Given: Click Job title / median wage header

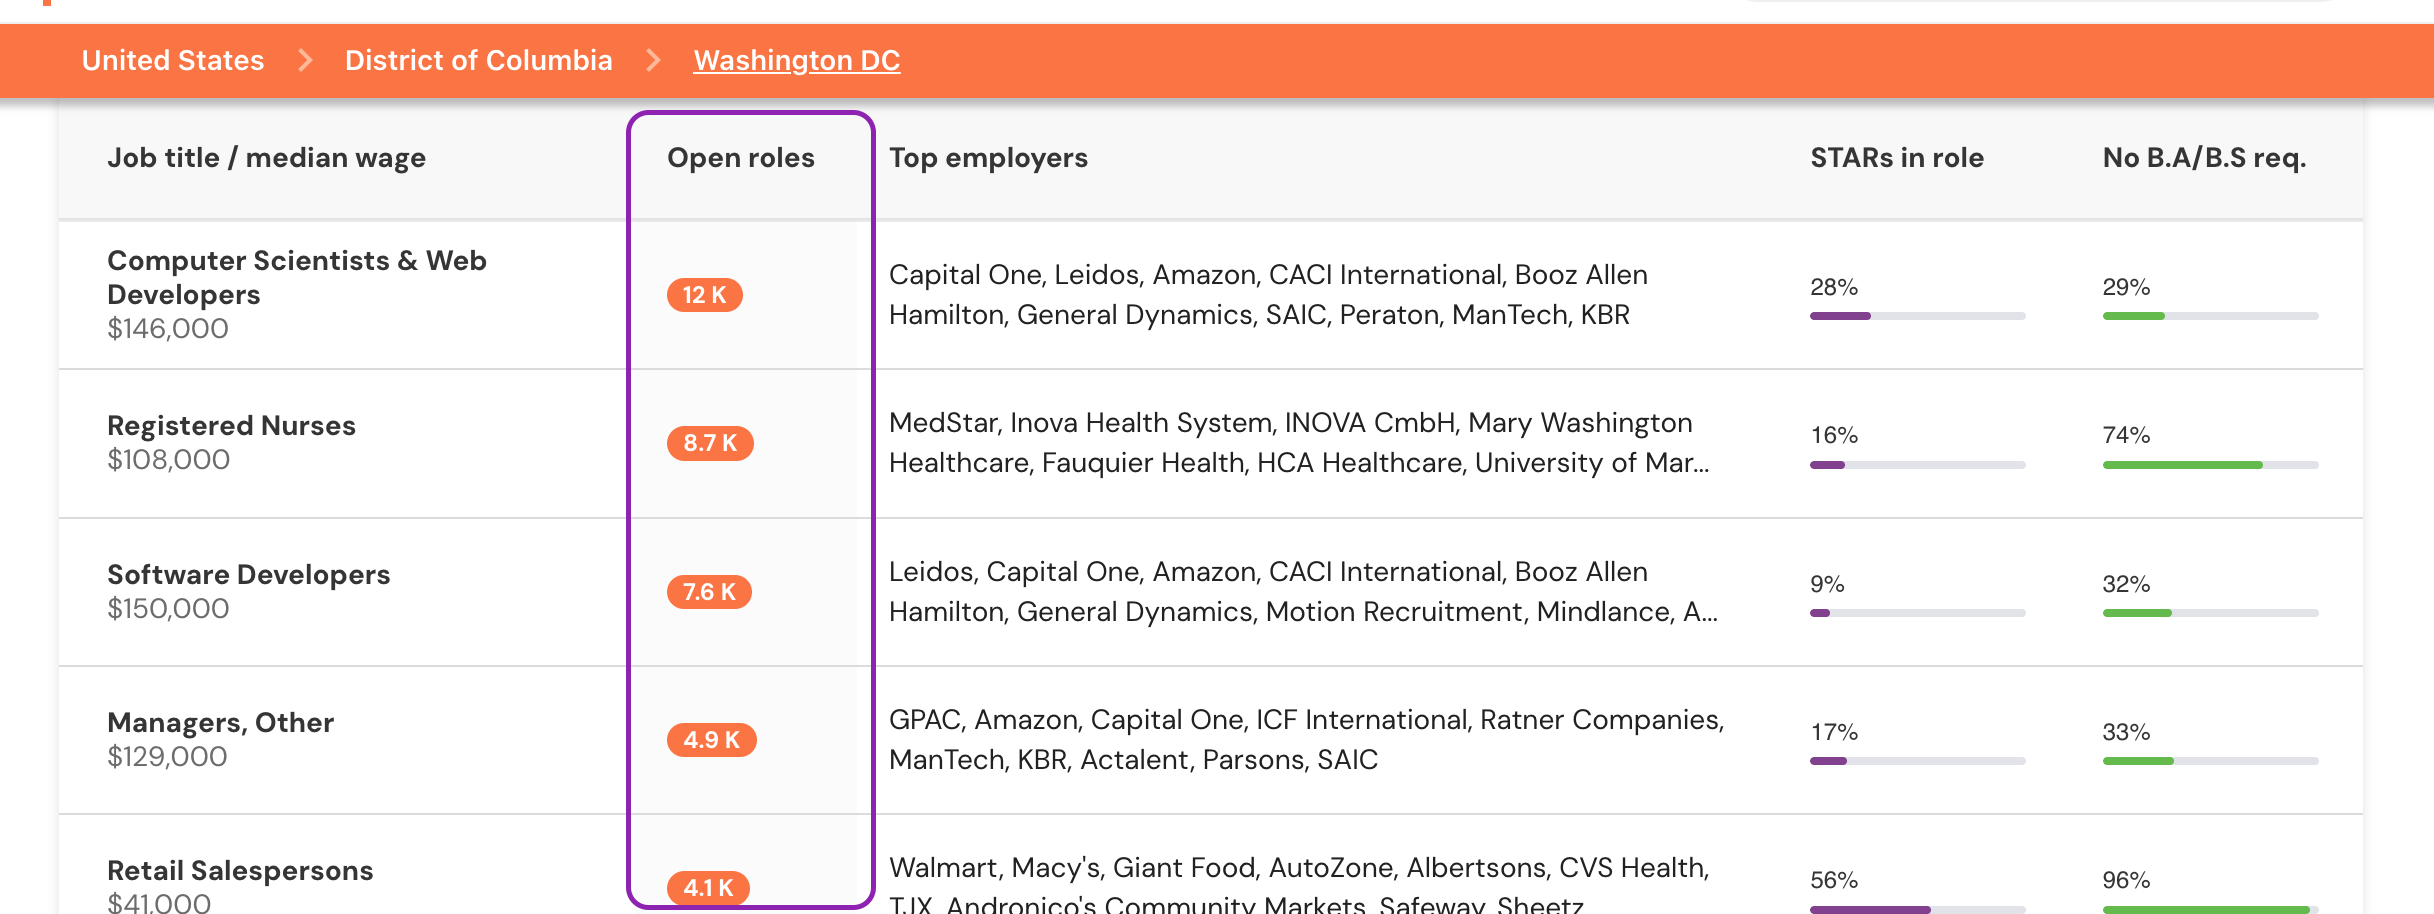Looking at the screenshot, I should (x=266, y=158).
